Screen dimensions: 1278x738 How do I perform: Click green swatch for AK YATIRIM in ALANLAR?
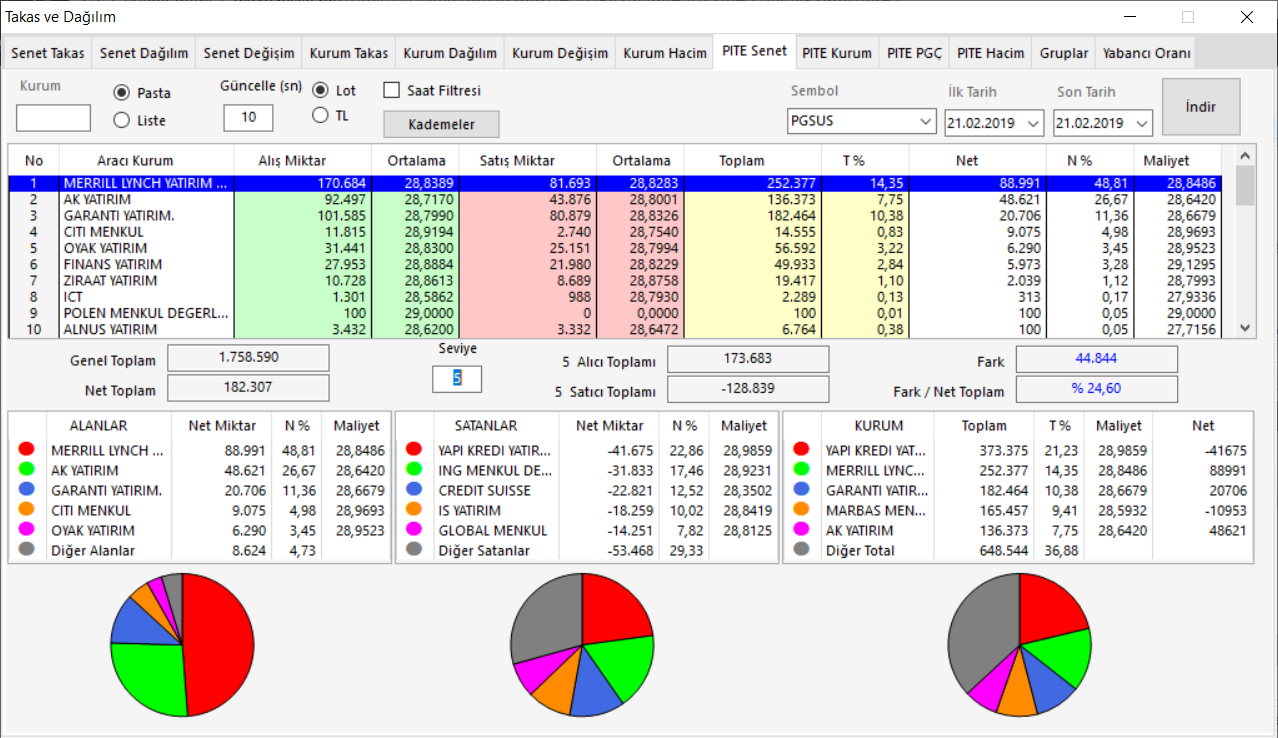coord(27,470)
